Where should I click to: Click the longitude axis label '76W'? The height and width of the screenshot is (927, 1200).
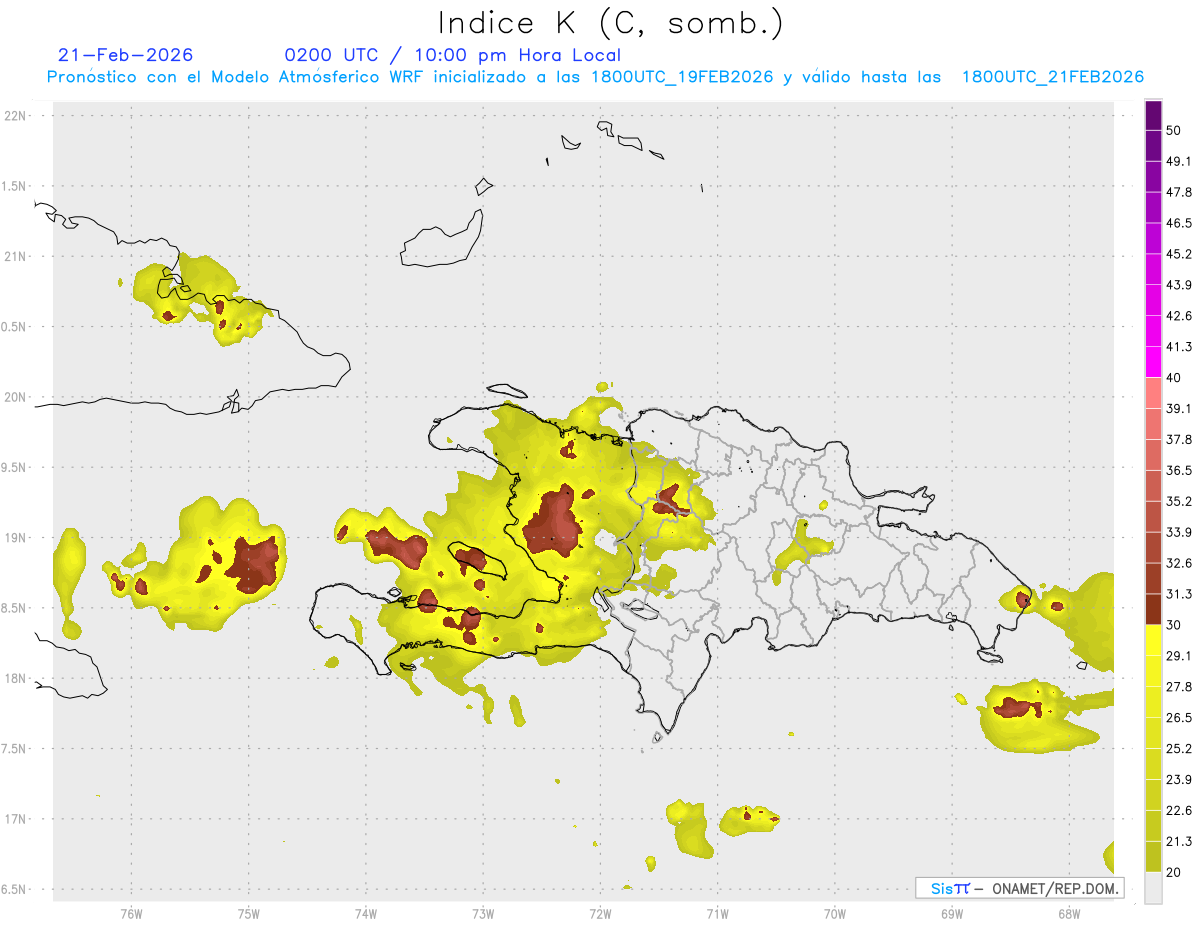click(x=131, y=914)
